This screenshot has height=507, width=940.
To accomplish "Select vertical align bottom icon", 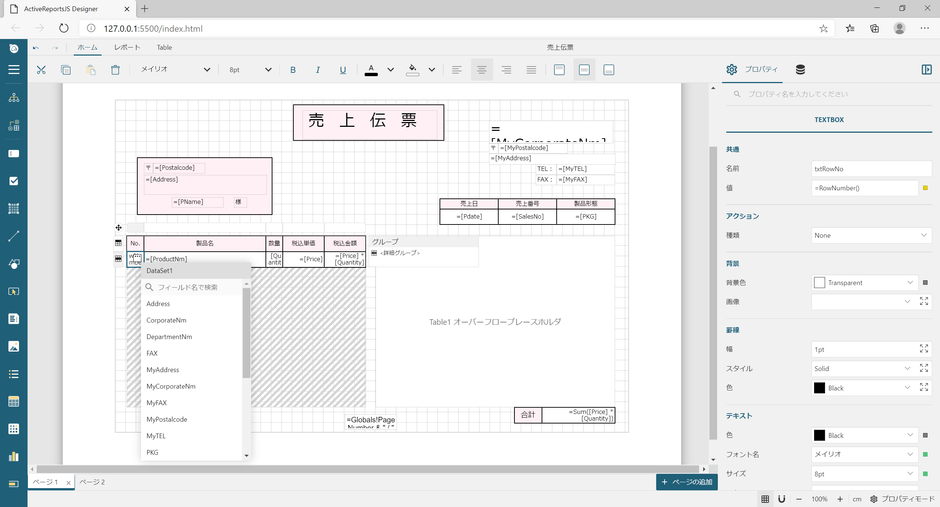I will [x=608, y=70].
